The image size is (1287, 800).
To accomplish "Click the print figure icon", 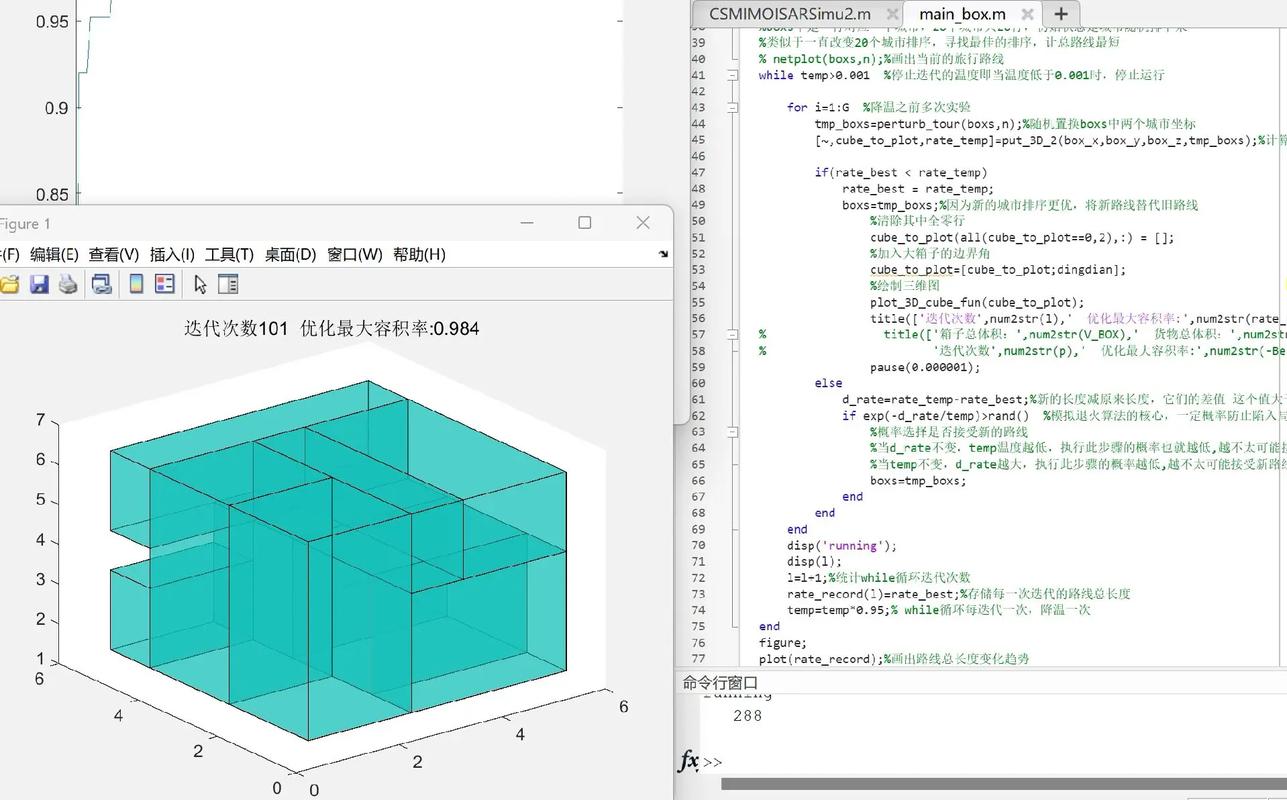I will click(68, 284).
